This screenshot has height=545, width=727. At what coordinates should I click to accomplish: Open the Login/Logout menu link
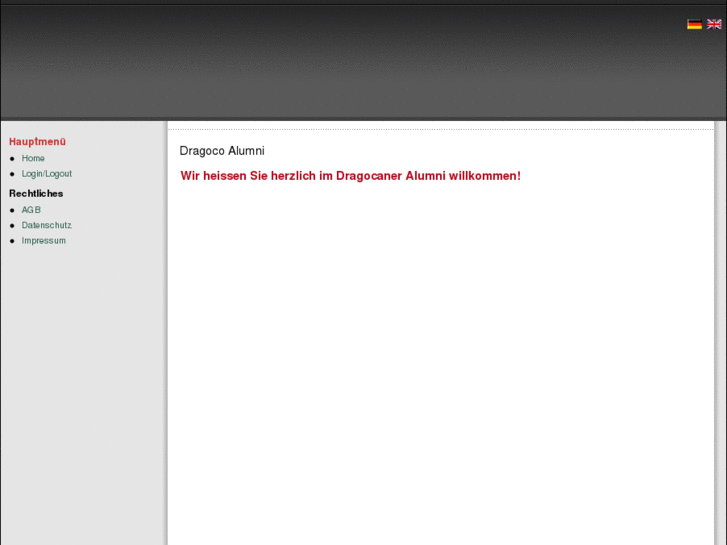(47, 173)
